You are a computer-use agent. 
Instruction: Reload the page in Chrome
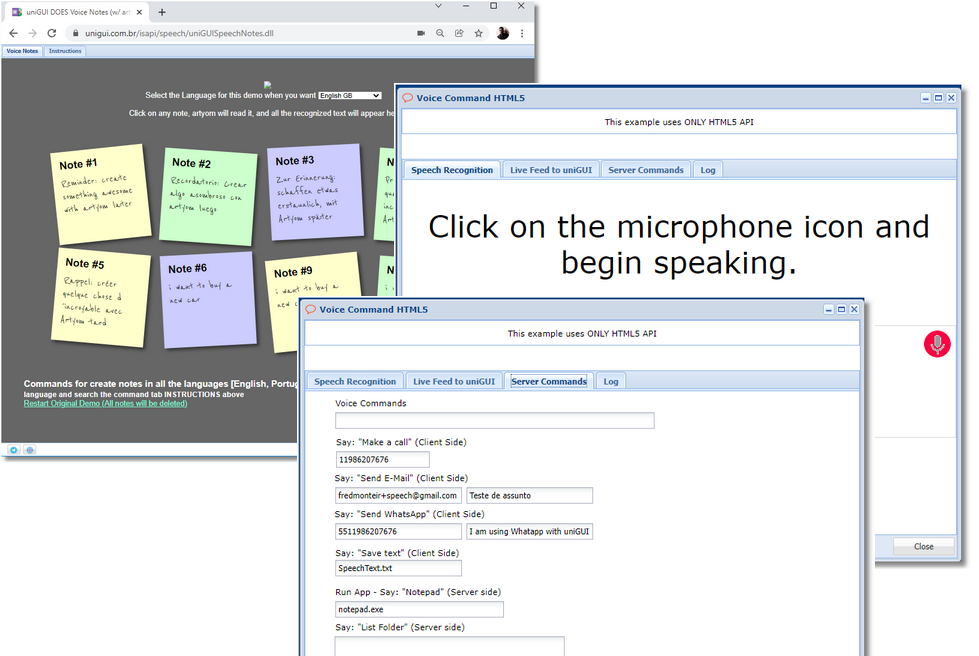pos(52,33)
